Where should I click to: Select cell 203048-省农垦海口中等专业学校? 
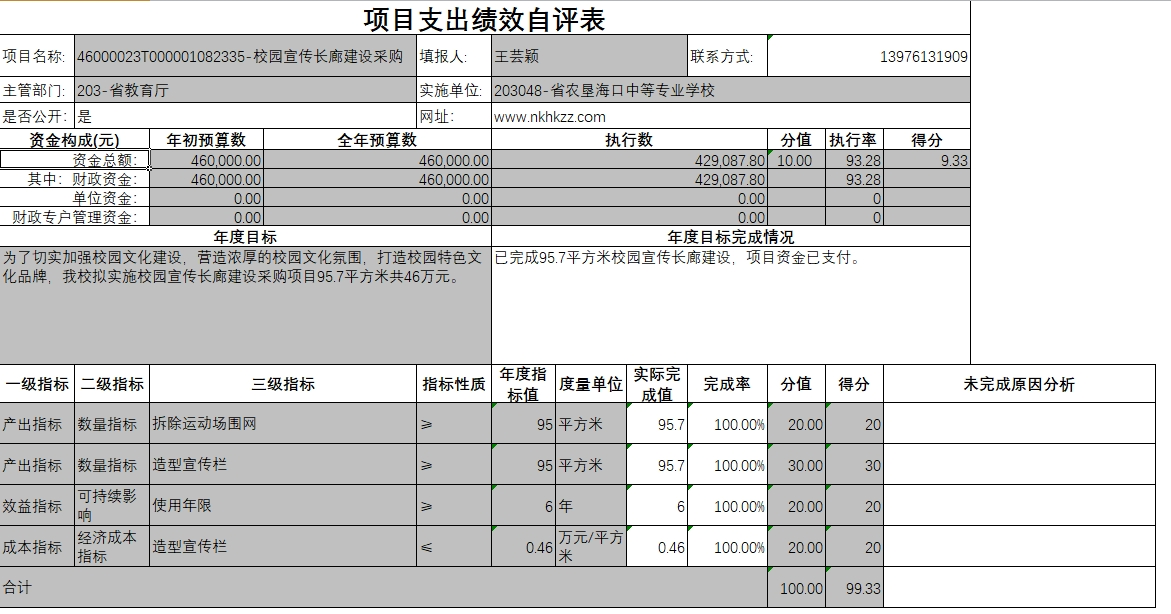pos(731,90)
